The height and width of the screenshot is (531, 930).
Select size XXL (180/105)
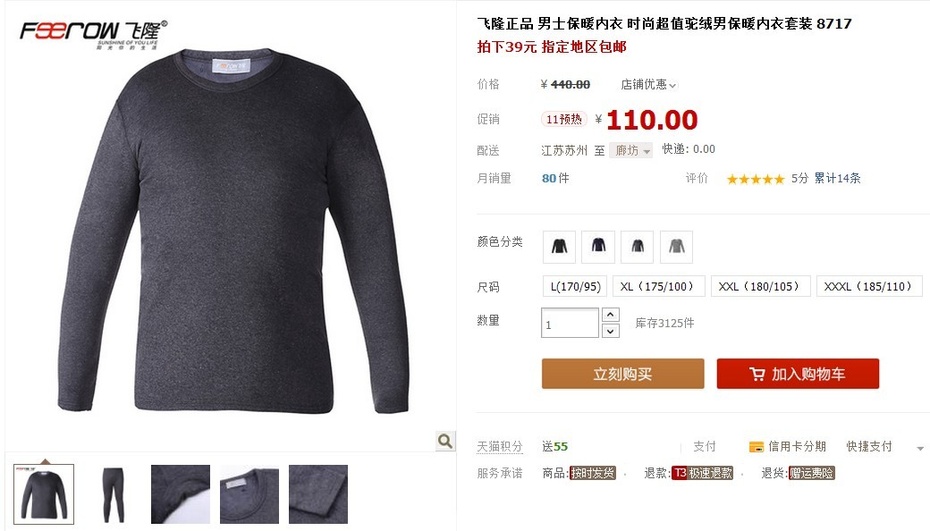(760, 287)
